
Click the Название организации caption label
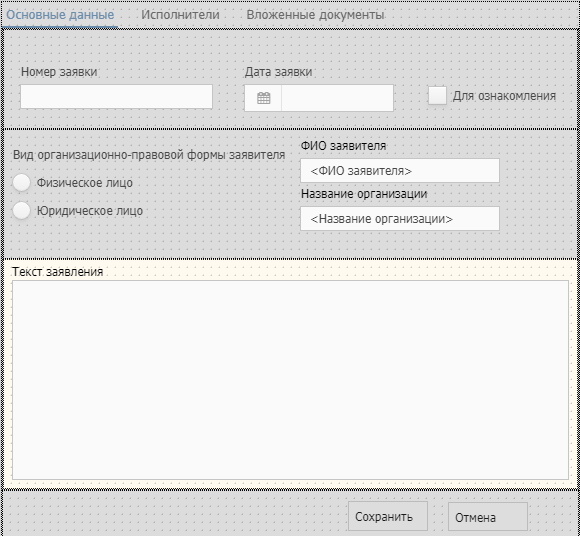point(364,194)
